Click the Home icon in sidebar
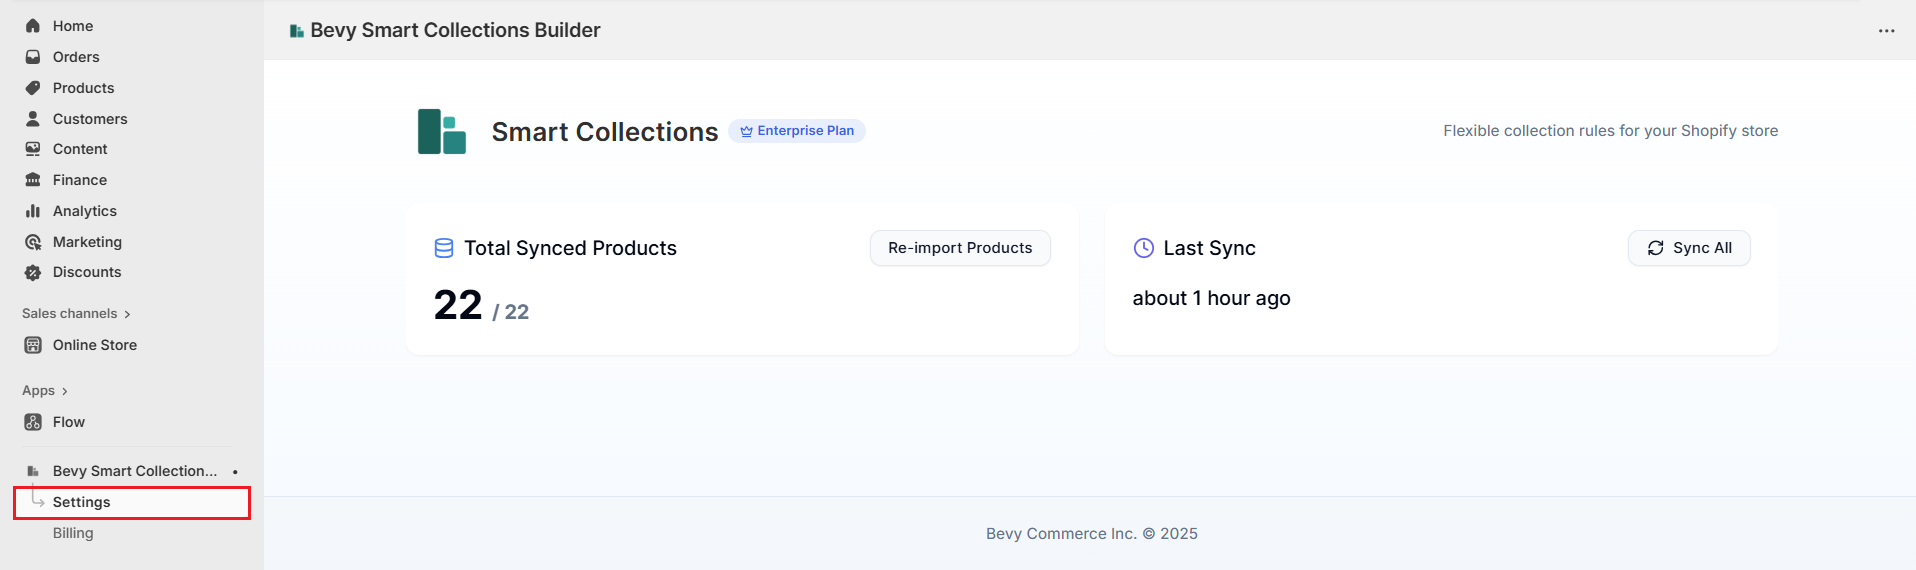The image size is (1916, 570). tap(33, 26)
